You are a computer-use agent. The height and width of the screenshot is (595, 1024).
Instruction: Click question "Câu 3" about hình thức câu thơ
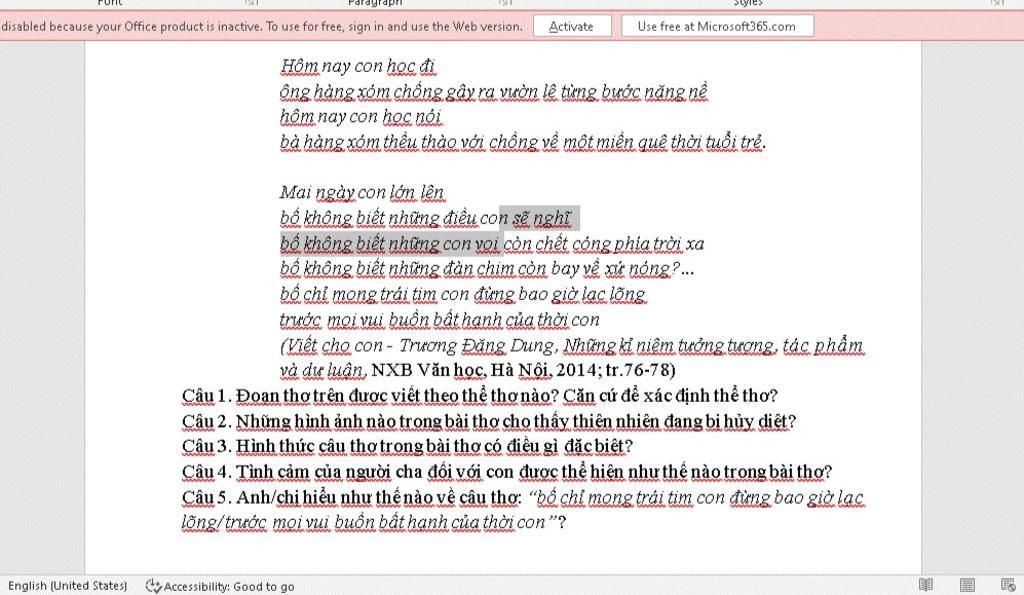coord(408,446)
